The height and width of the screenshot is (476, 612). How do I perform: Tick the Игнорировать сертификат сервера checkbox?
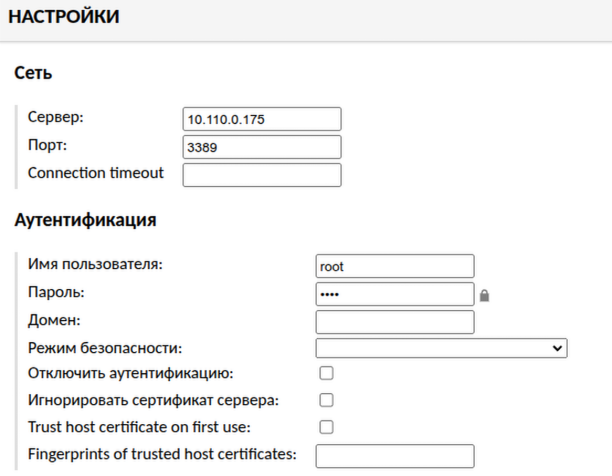325,401
